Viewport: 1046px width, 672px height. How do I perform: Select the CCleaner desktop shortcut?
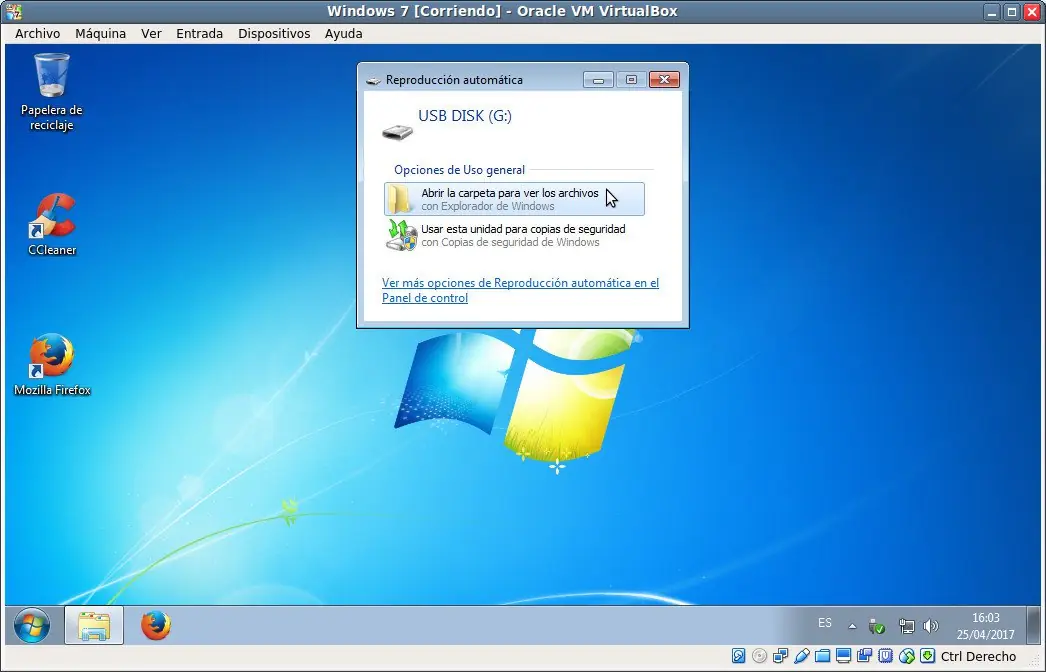[52, 225]
